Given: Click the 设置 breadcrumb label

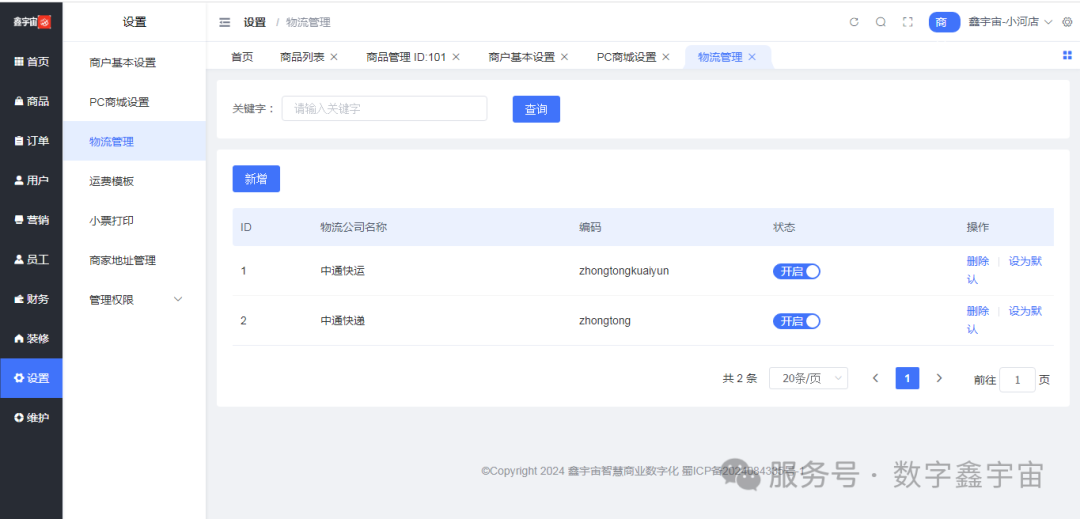Looking at the screenshot, I should (254, 22).
